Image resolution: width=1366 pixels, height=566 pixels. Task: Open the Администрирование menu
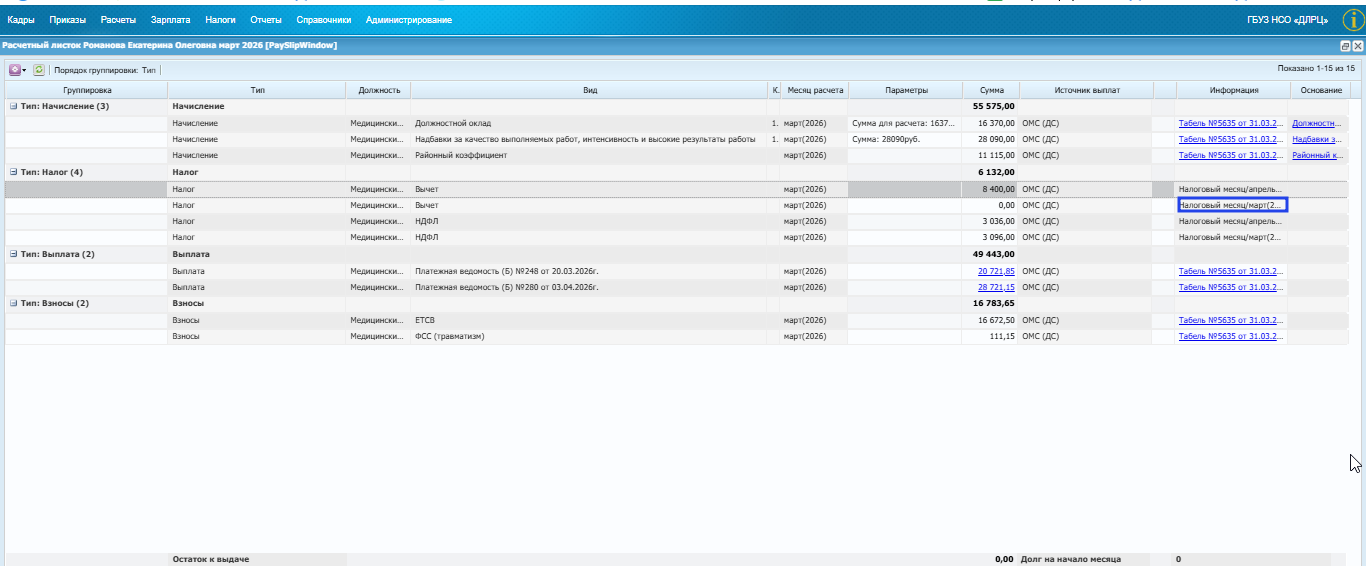pyautogui.click(x=408, y=20)
